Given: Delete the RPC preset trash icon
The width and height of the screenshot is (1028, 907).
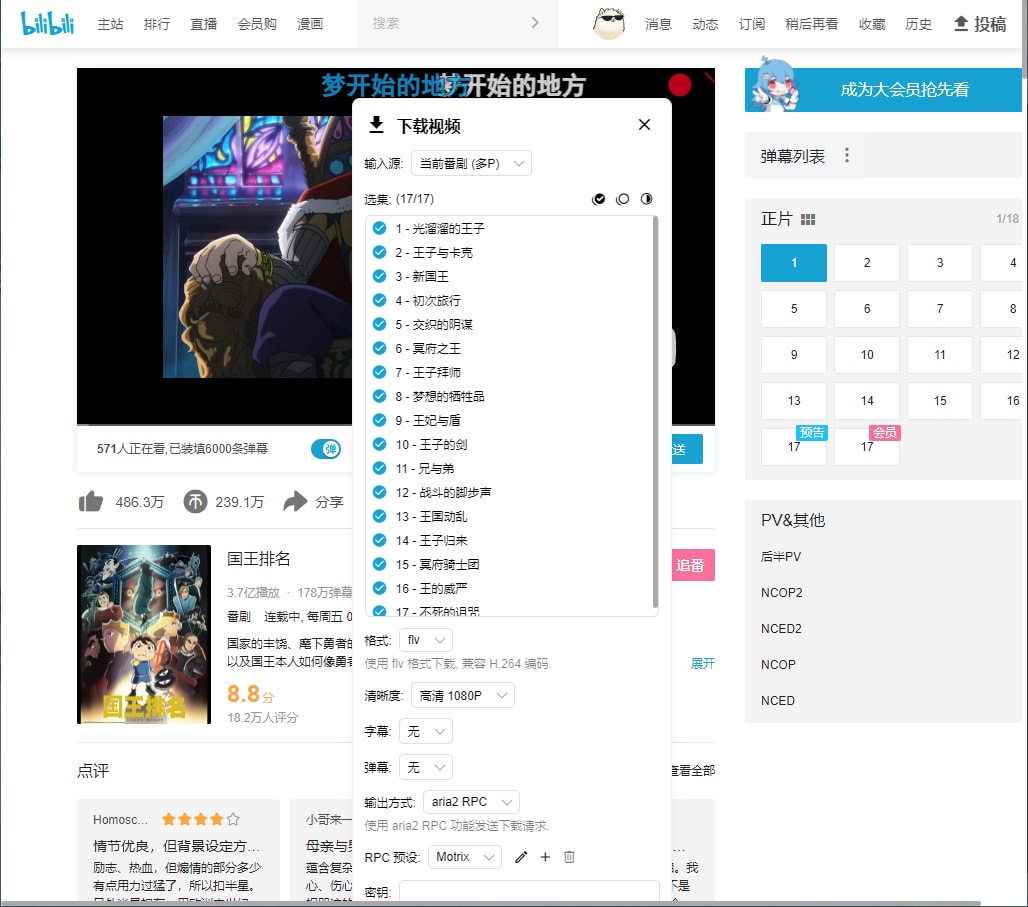Looking at the screenshot, I should point(569,857).
